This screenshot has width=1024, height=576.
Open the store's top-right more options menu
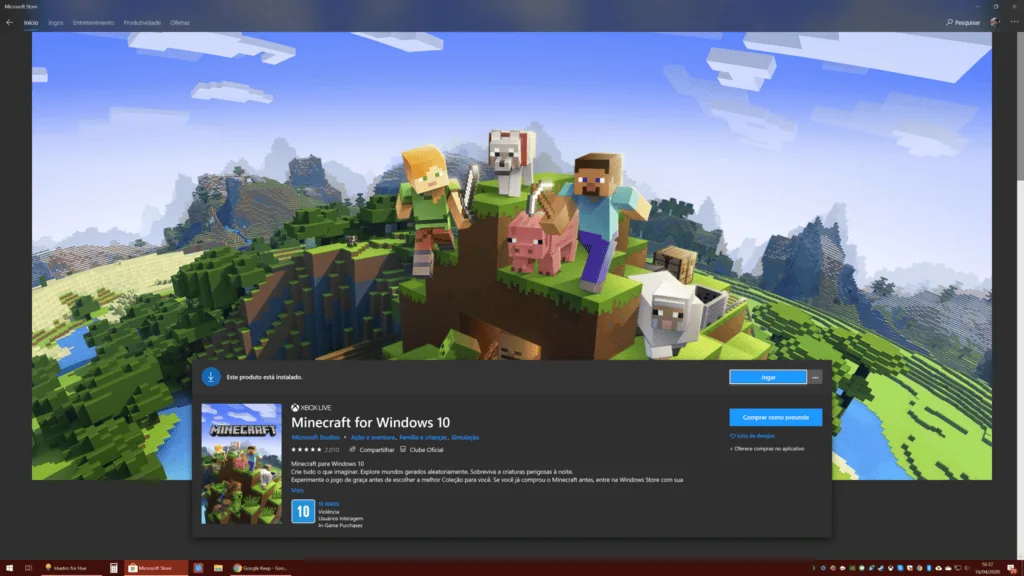click(x=1014, y=22)
